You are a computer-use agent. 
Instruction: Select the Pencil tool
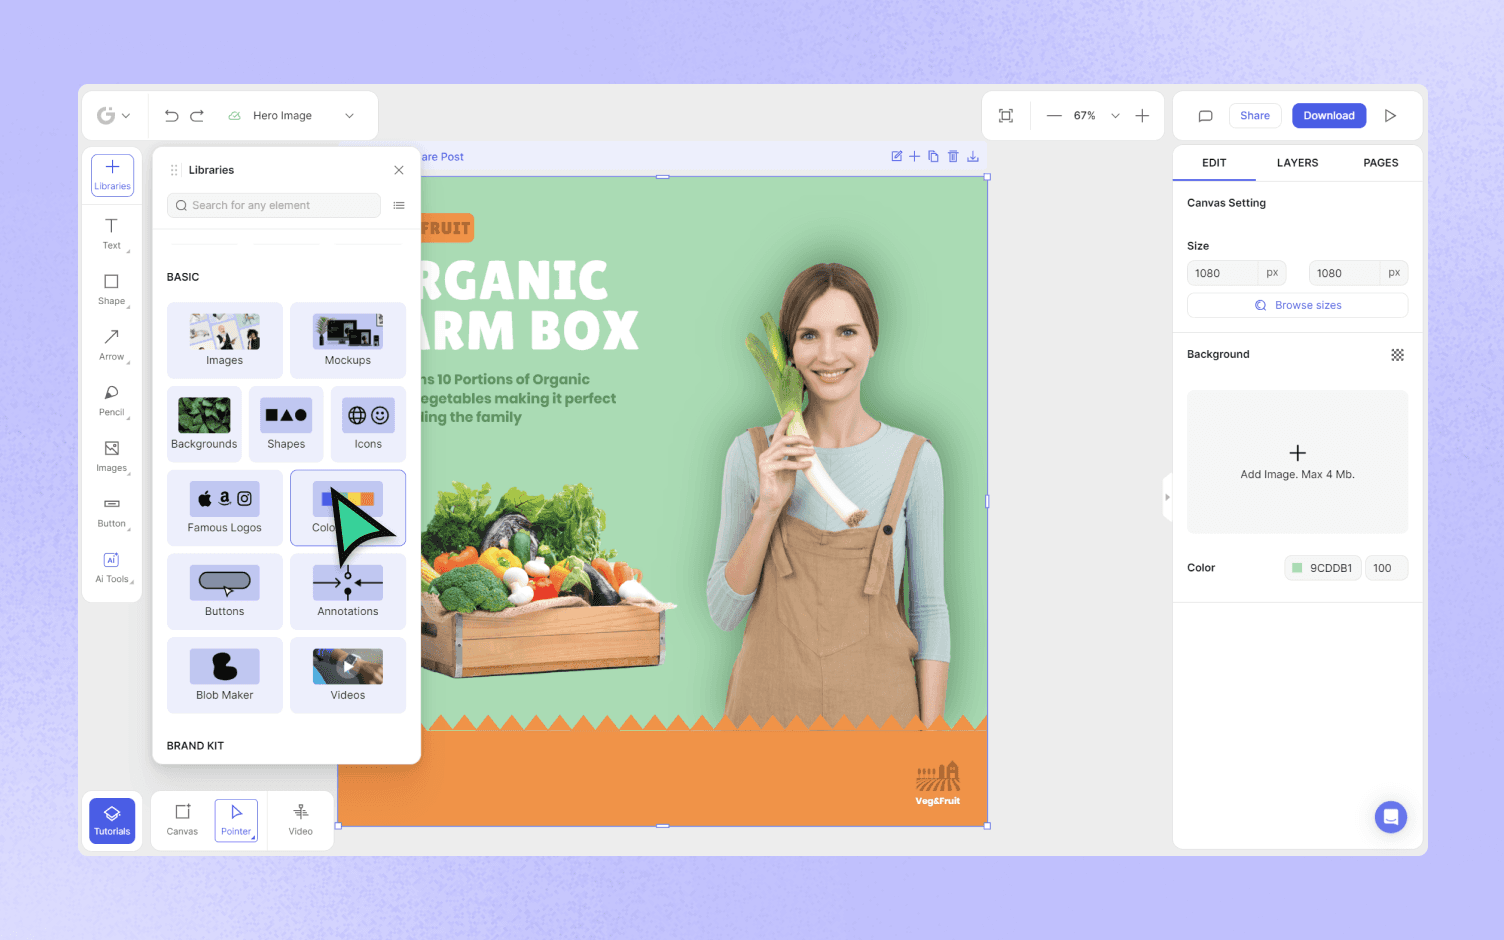click(x=111, y=400)
